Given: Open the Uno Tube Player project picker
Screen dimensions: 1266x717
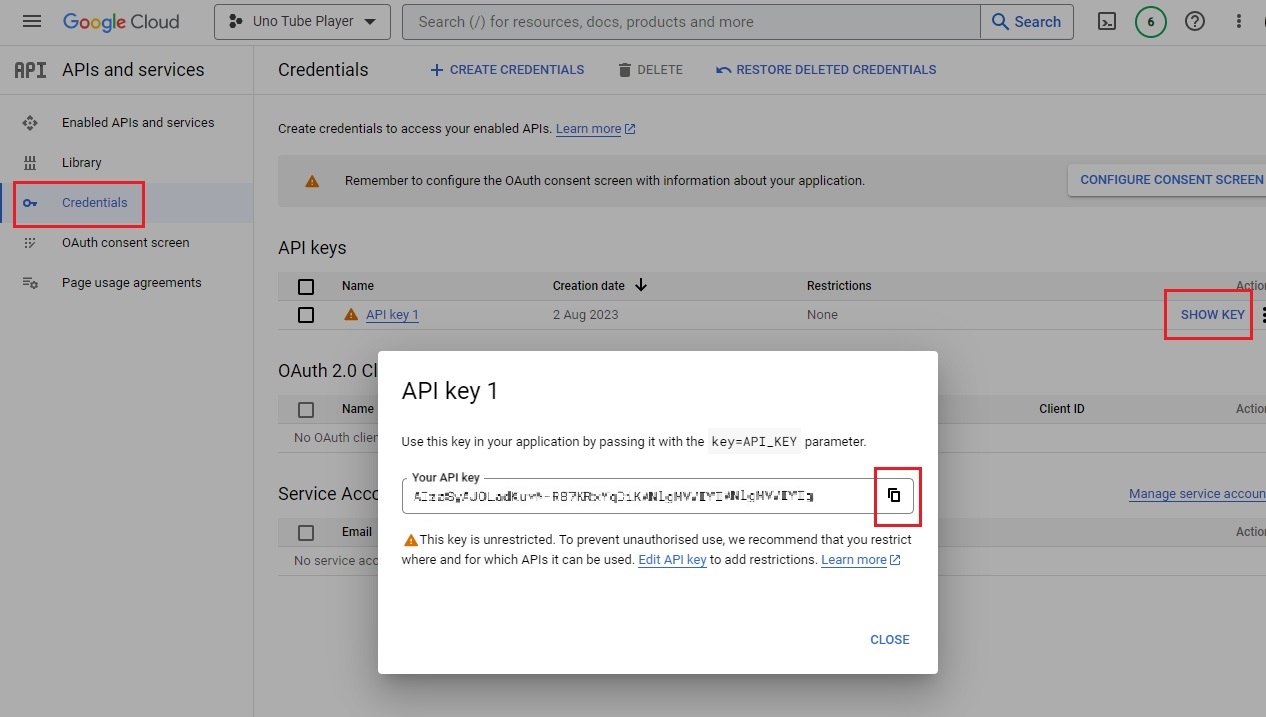Looking at the screenshot, I should coord(301,20).
